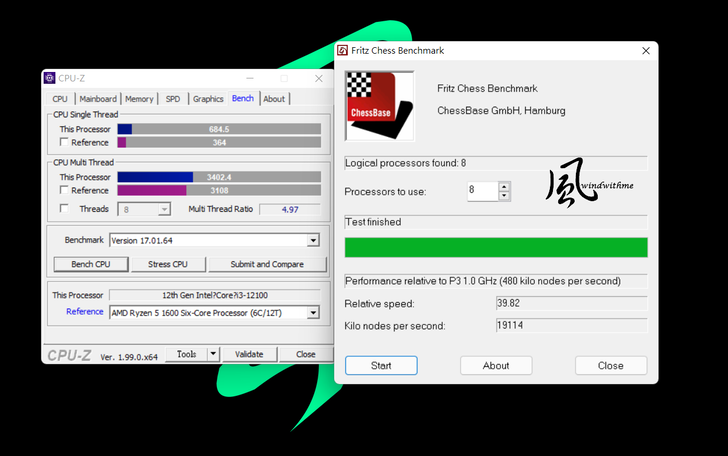Expand the Reference processor dropdown

pyautogui.click(x=313, y=313)
